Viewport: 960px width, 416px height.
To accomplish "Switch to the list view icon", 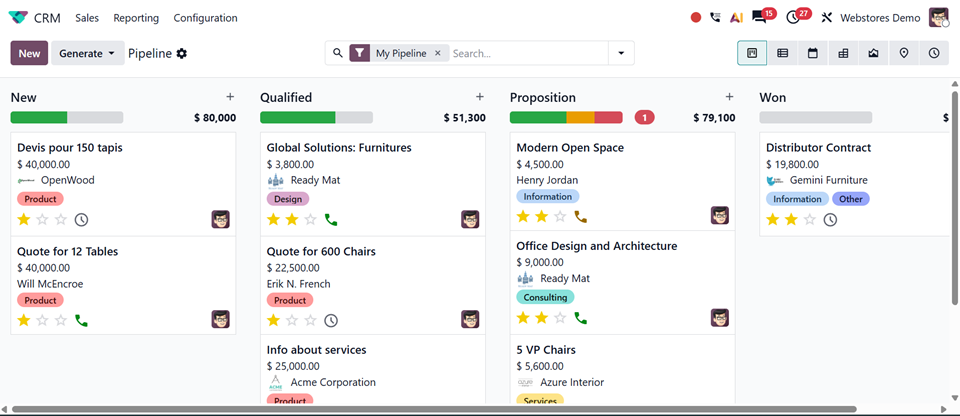I will pyautogui.click(x=782, y=53).
